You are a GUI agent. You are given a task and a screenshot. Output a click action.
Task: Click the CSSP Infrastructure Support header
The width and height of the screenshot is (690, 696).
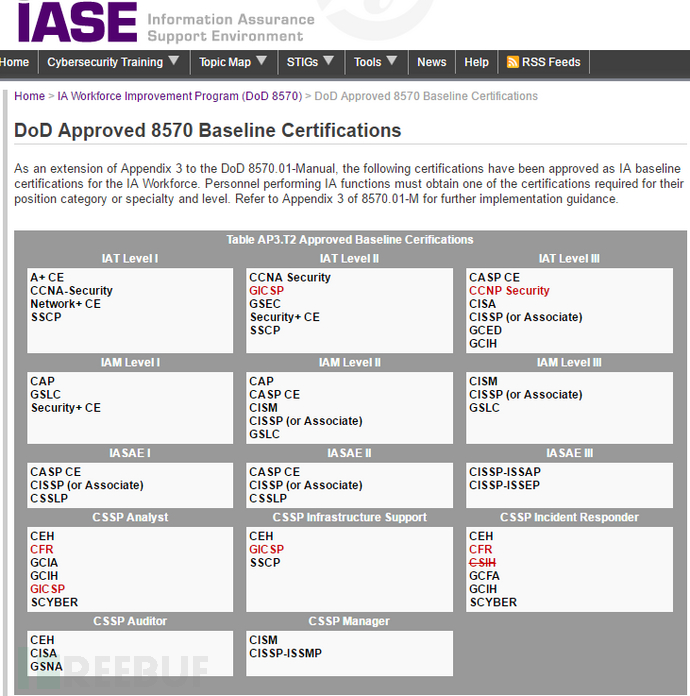(349, 517)
